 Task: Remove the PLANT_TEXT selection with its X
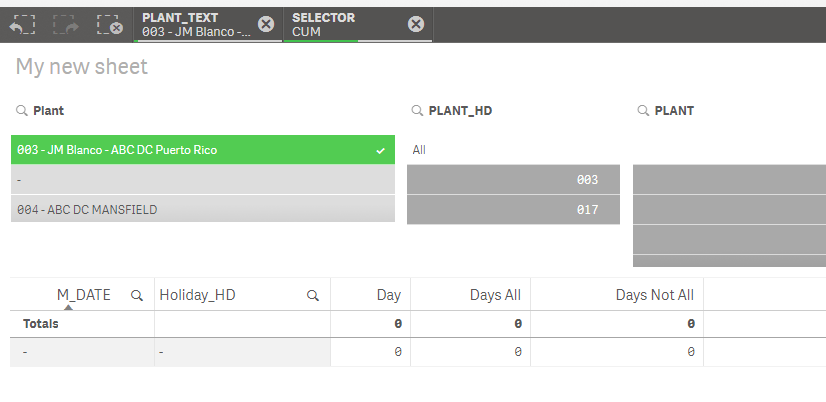click(265, 25)
